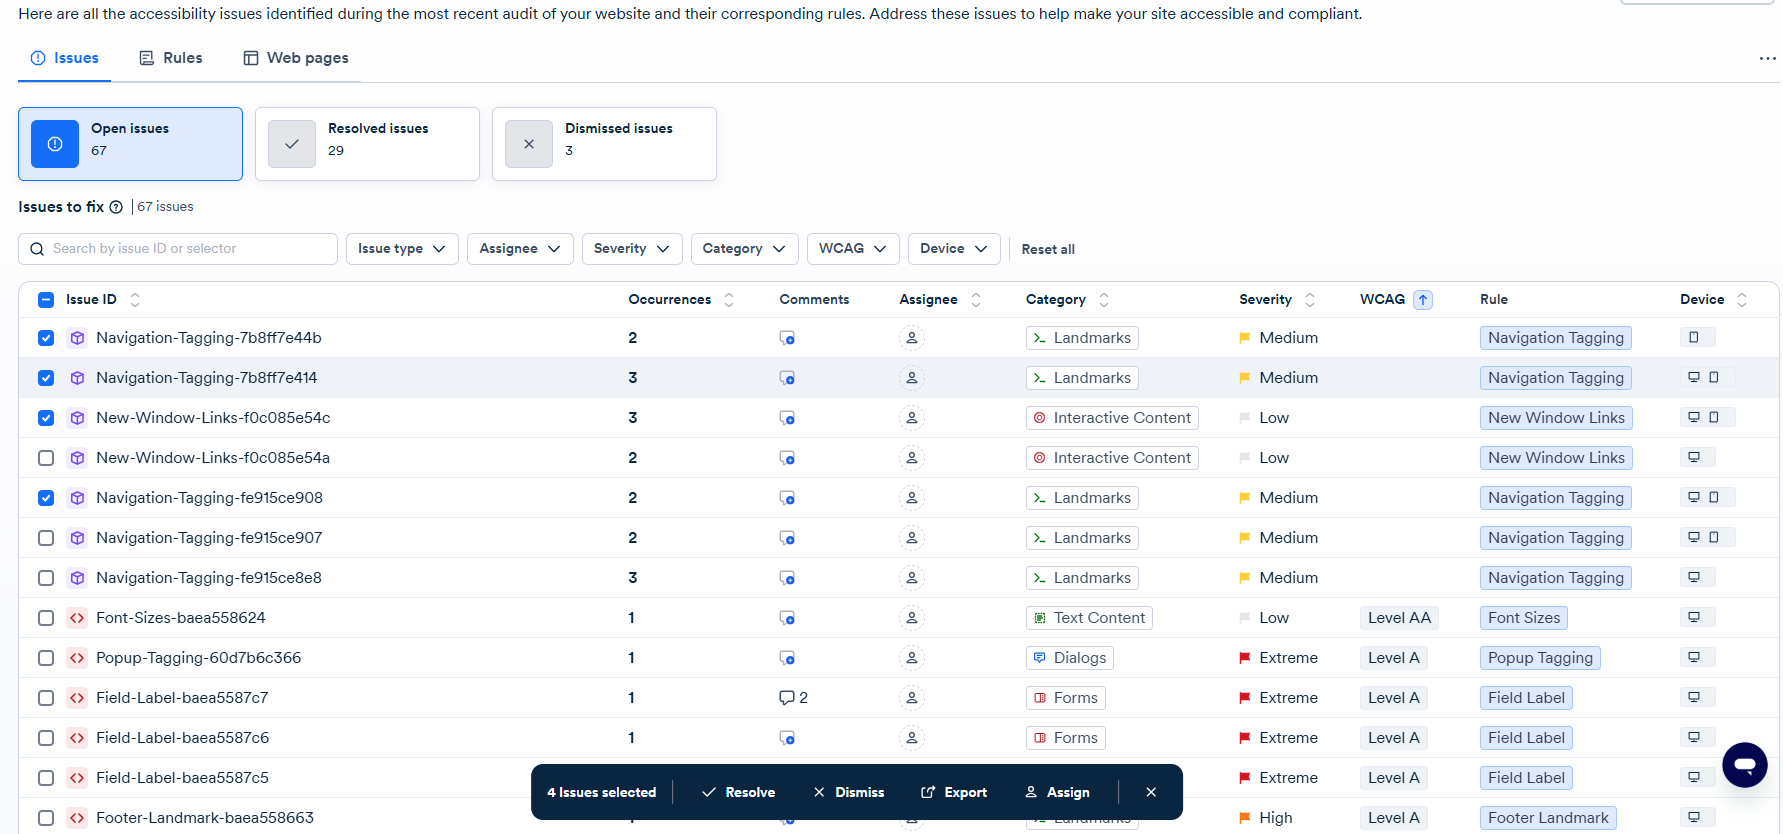Open the Issue type filter dropdown
Viewport: 1783px width, 834px height.
402,249
